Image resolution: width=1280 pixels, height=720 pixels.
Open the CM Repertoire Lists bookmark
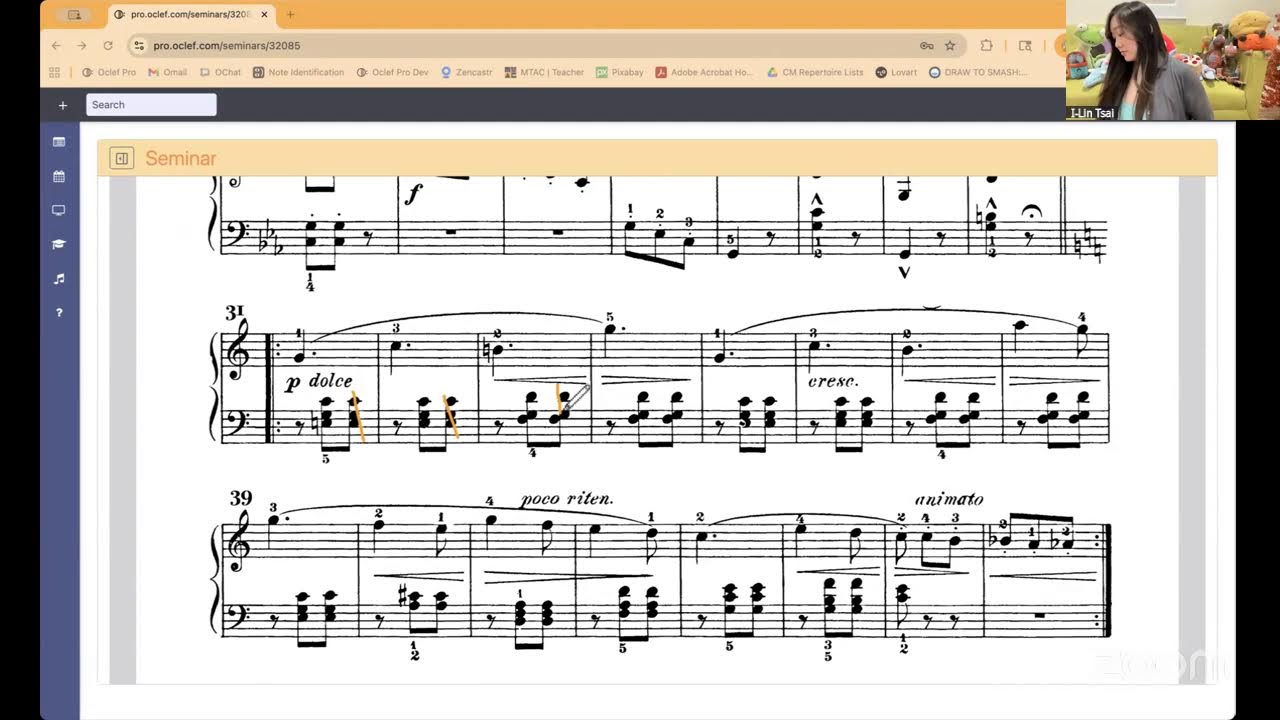point(815,72)
